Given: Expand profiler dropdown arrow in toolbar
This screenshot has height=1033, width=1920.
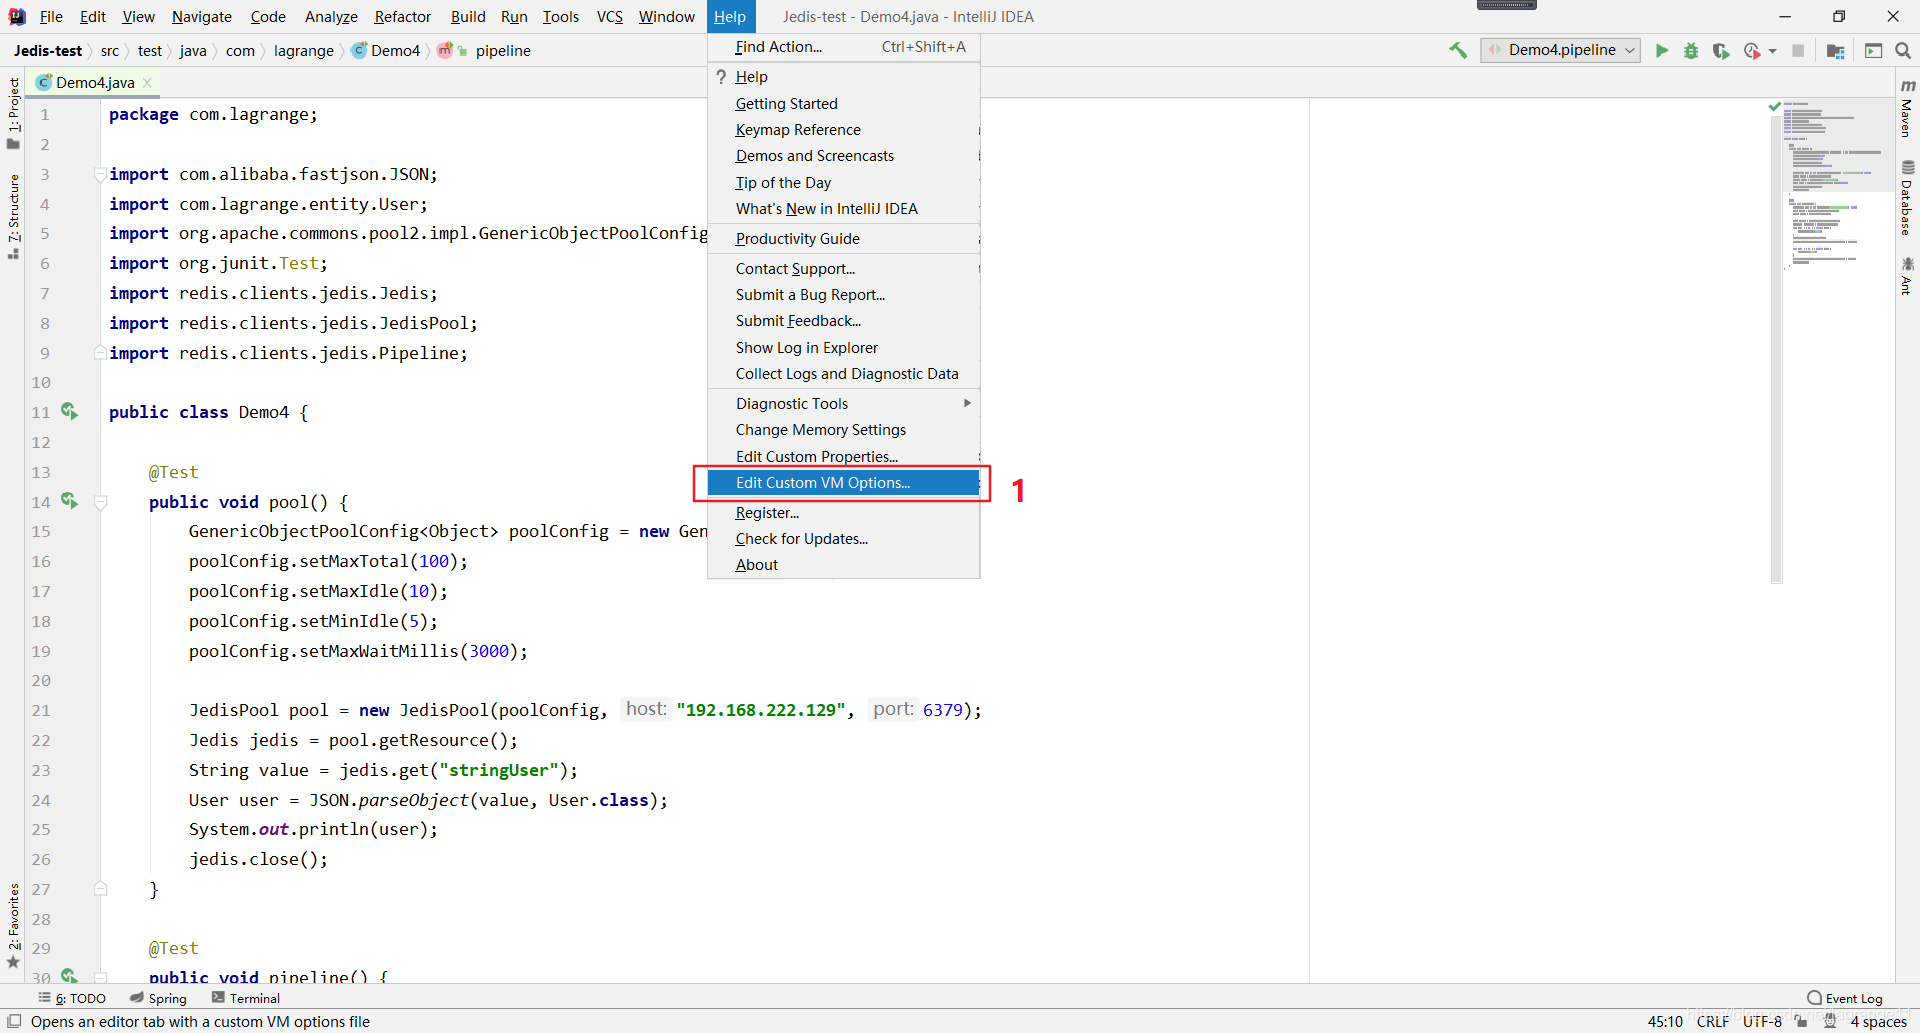Looking at the screenshot, I should click(x=1773, y=51).
